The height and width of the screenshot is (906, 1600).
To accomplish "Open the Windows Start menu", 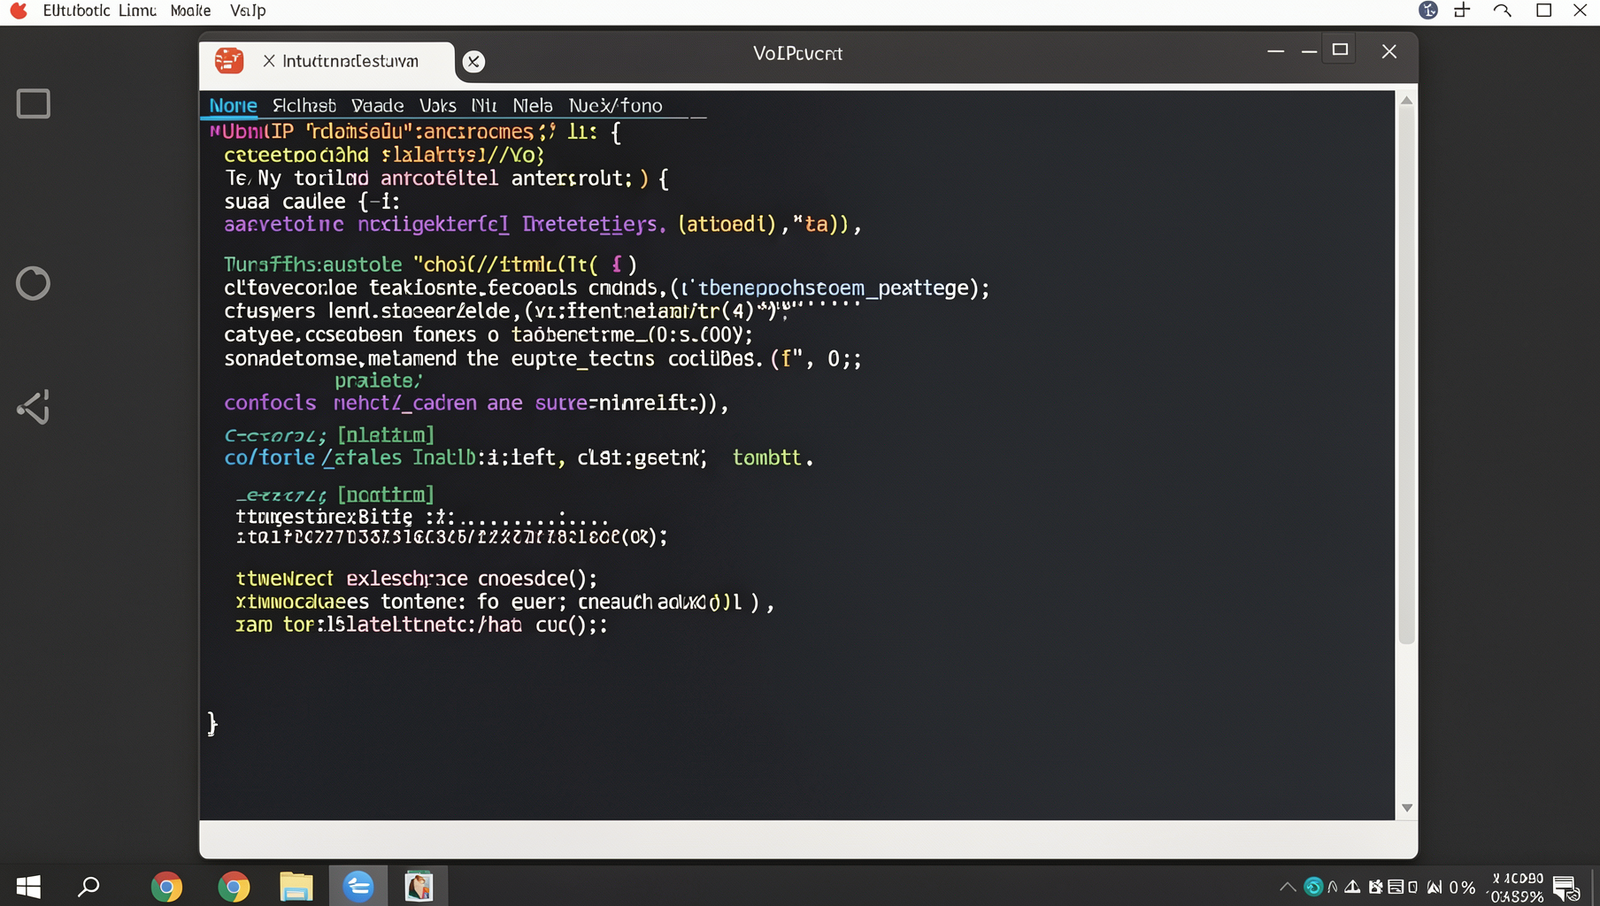I will point(28,886).
